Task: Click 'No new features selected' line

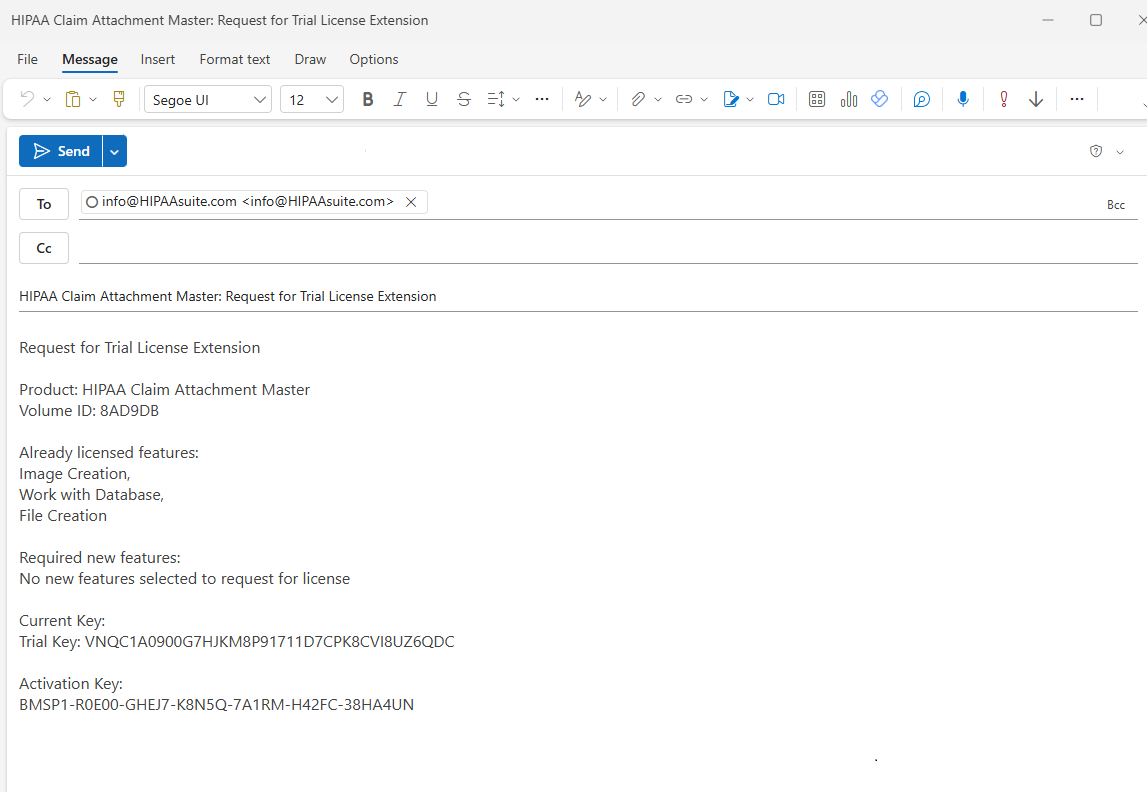Action: click(184, 578)
